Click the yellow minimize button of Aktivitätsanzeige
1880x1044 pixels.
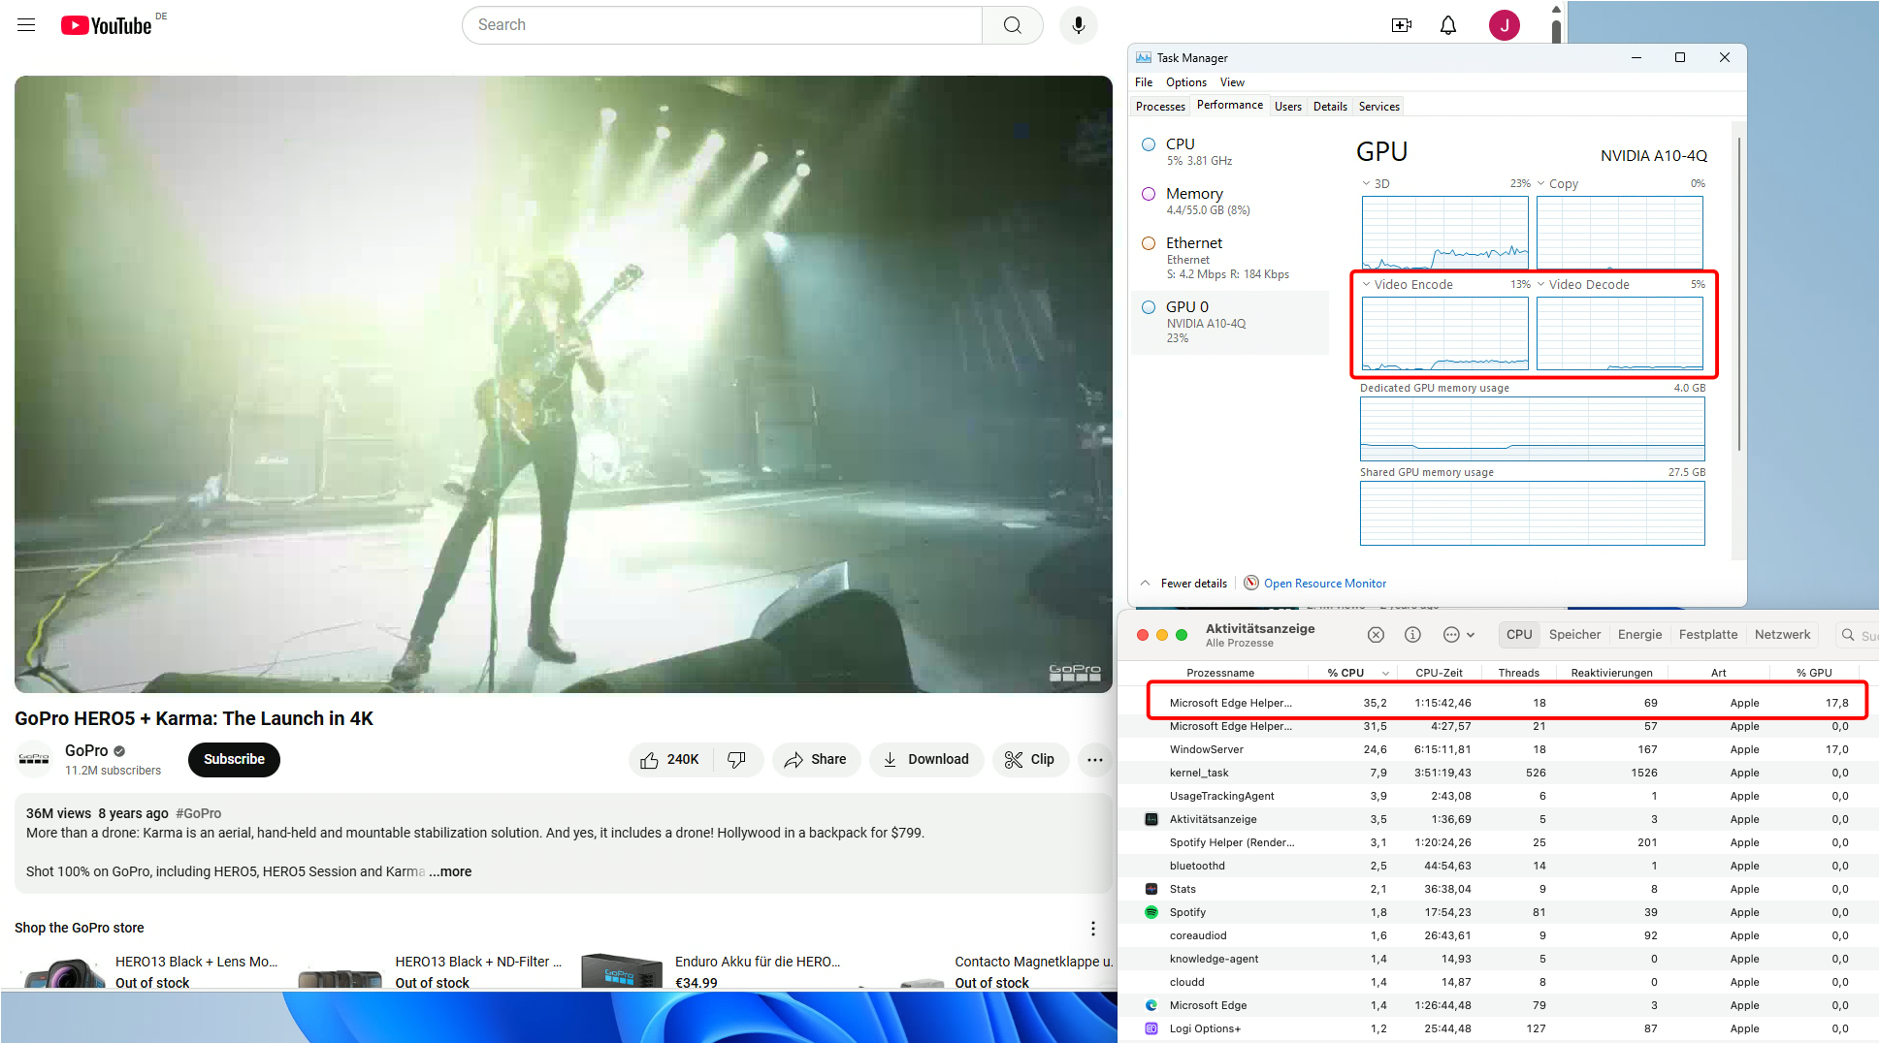[x=1162, y=635]
